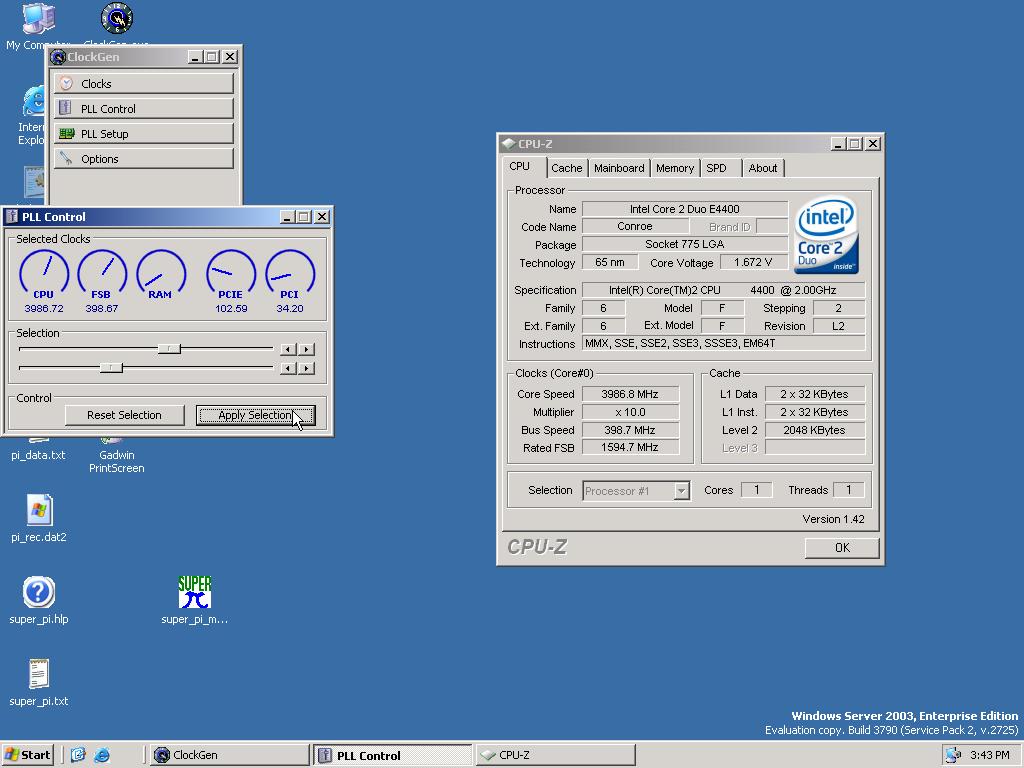The height and width of the screenshot is (768, 1024).
Task: Click the upper slider's left arrow button
Action: (287, 349)
